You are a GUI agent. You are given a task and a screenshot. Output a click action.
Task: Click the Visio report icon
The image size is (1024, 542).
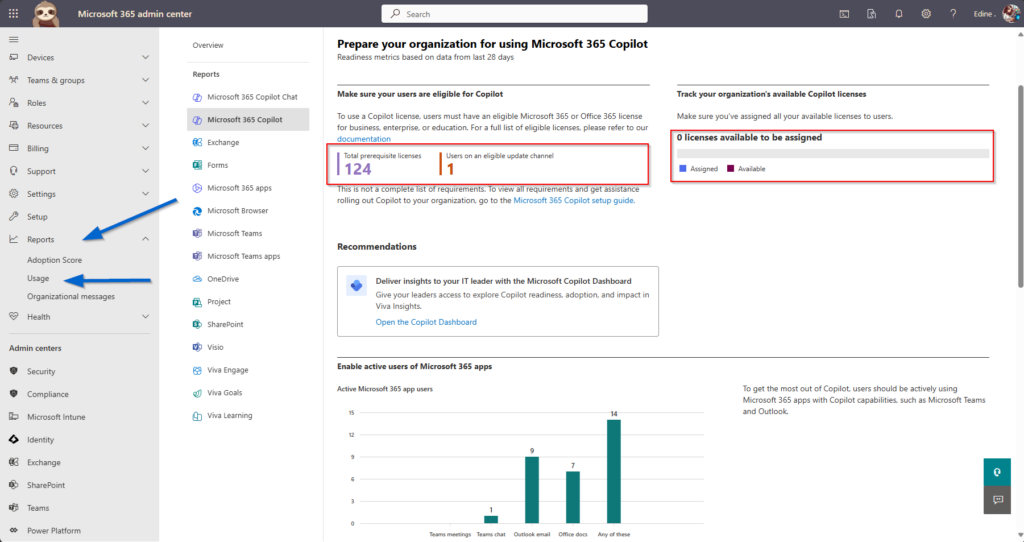click(x=197, y=347)
